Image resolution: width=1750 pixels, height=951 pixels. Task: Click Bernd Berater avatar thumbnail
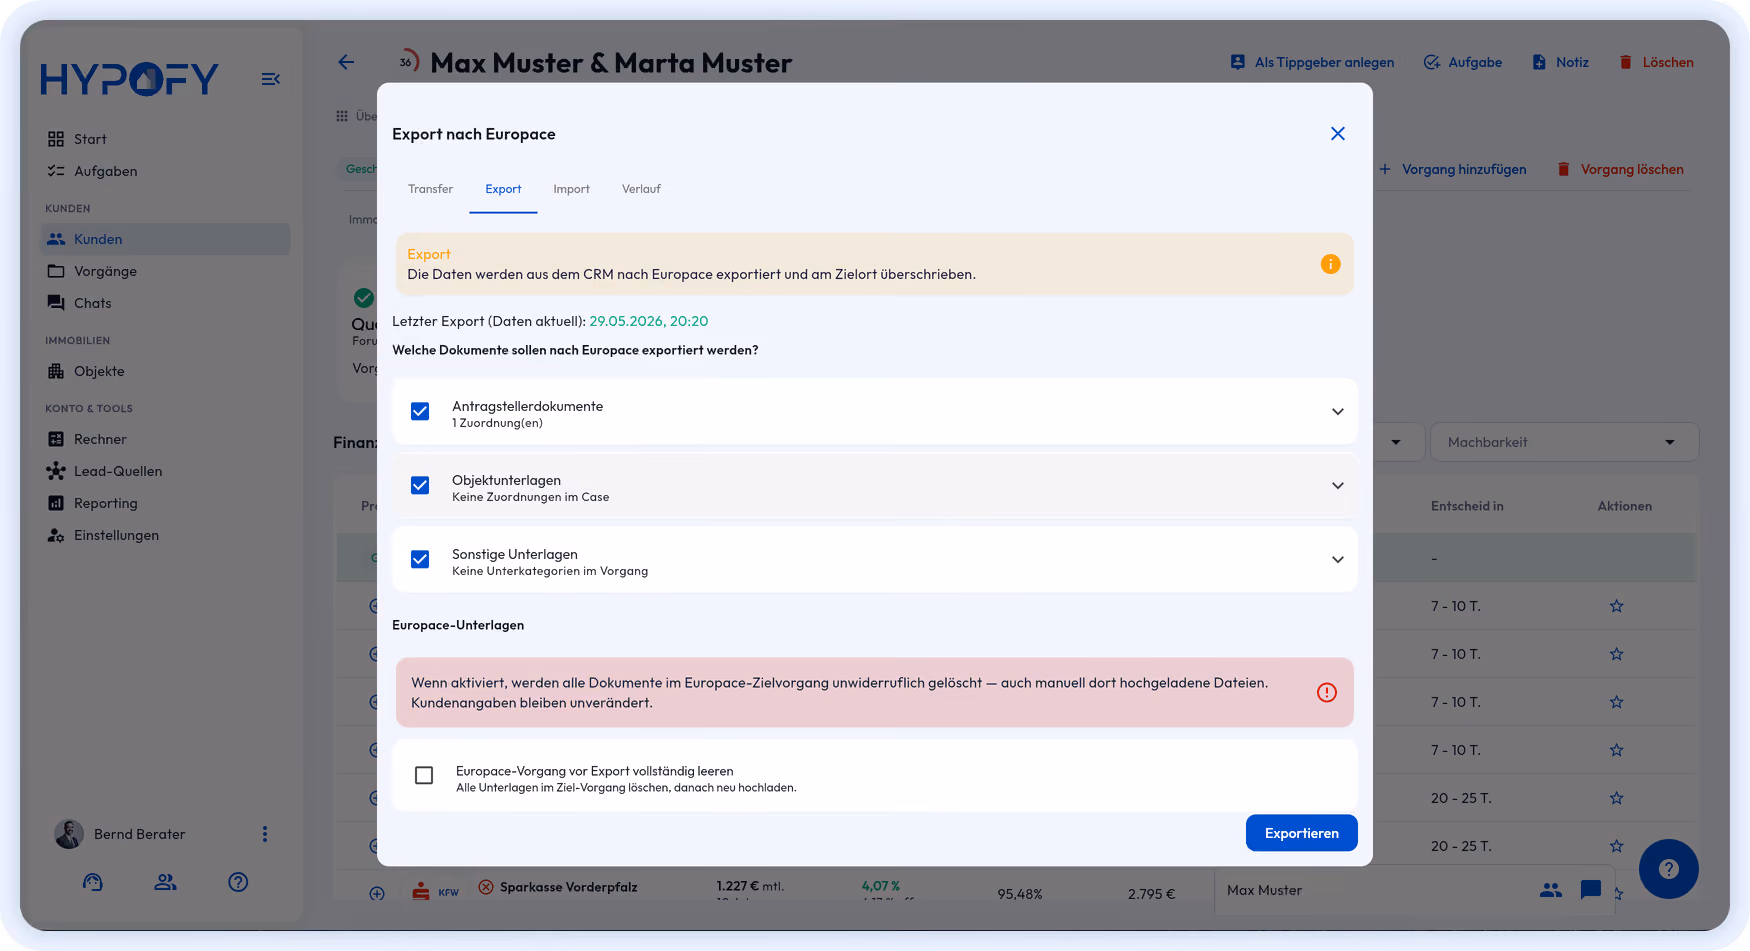tap(69, 834)
